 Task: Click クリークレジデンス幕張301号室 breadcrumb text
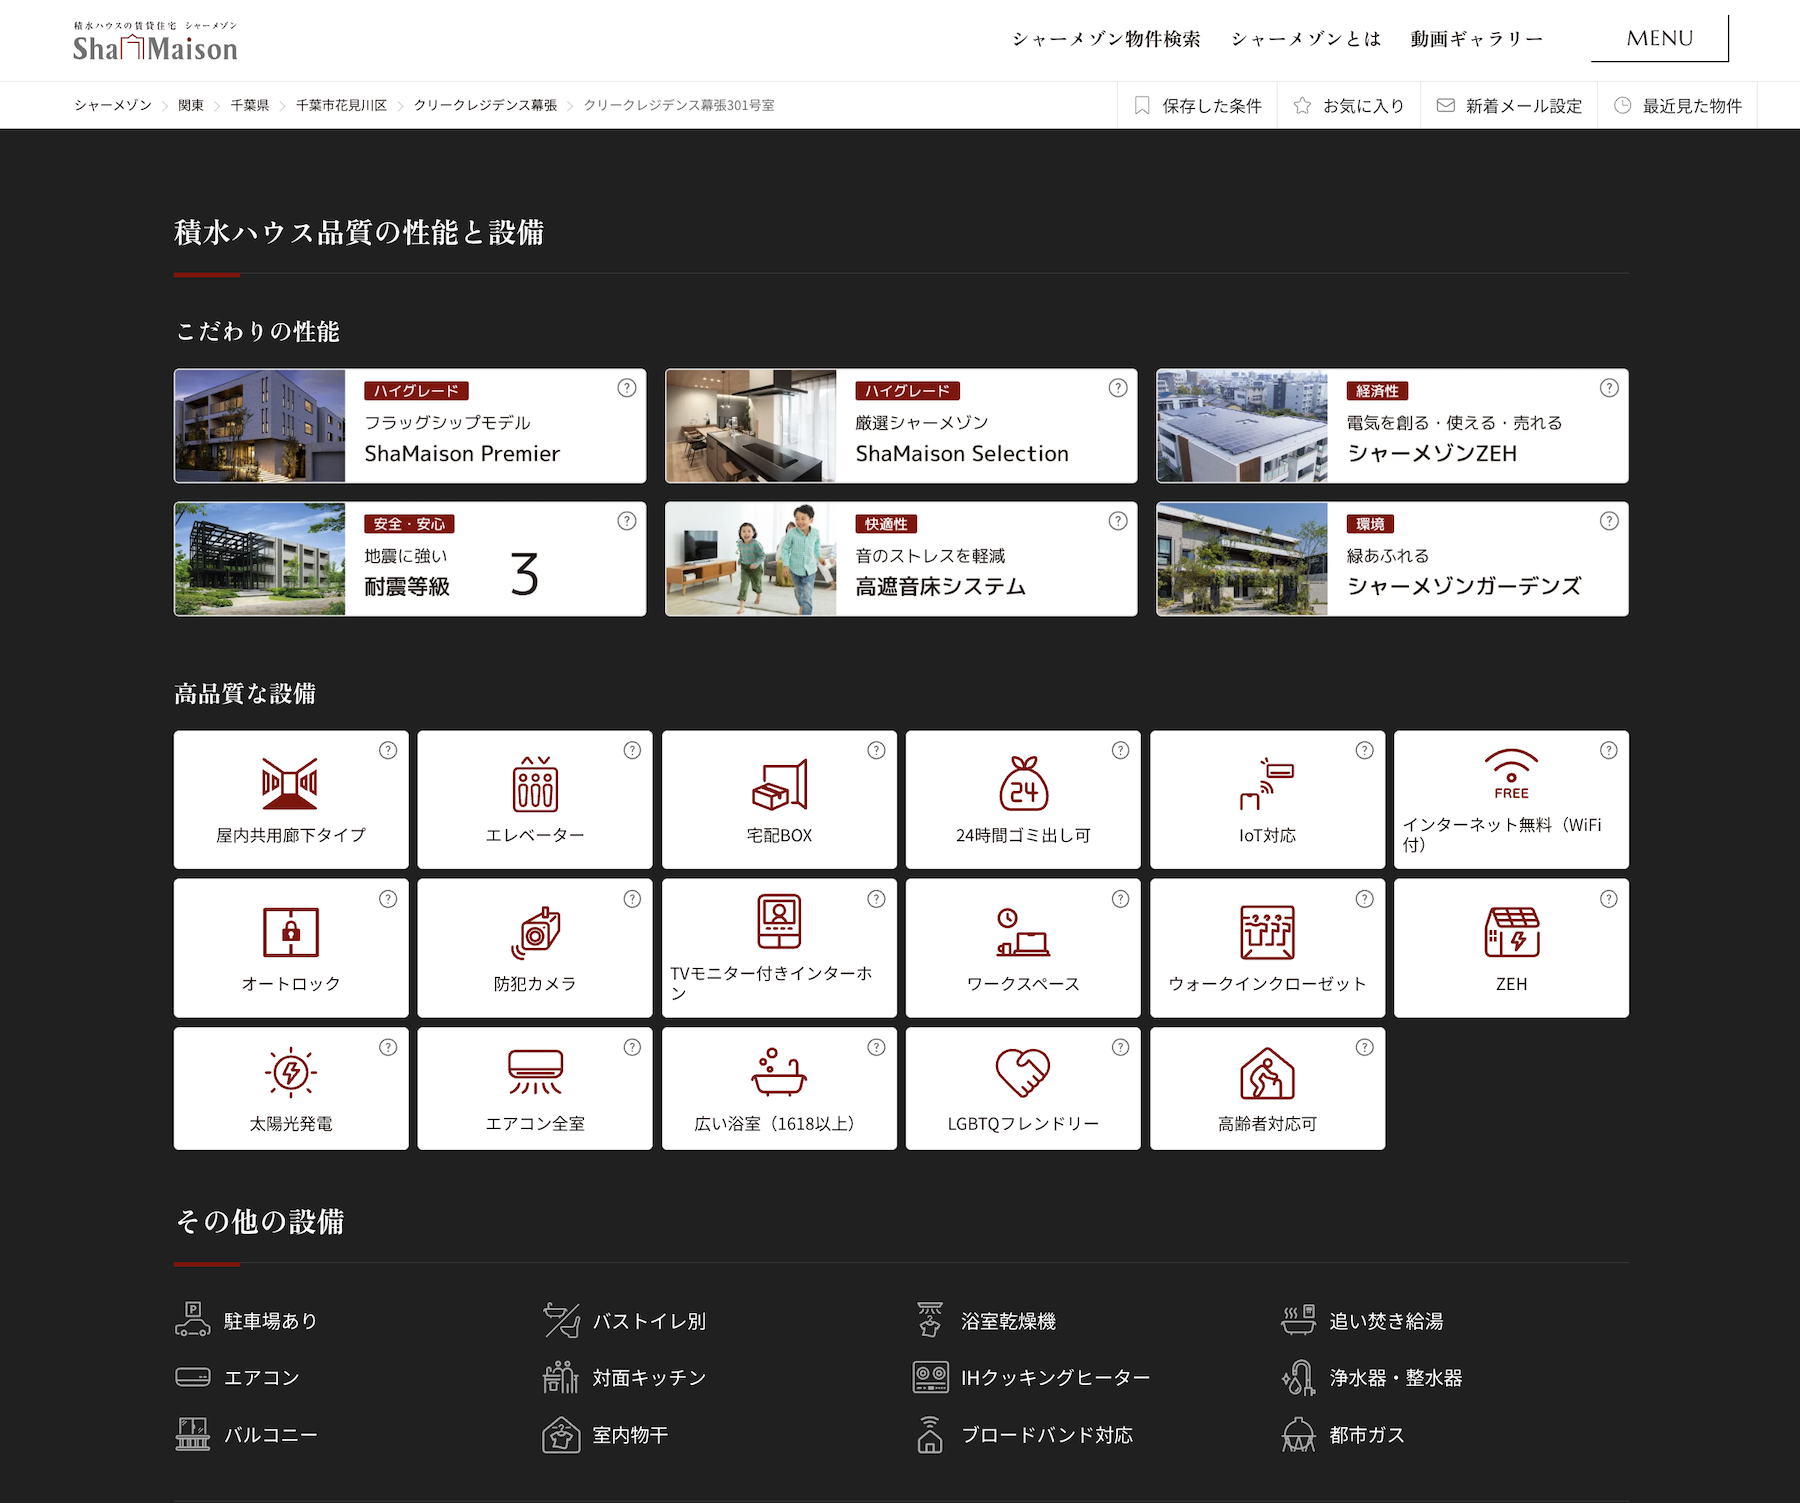pos(679,105)
